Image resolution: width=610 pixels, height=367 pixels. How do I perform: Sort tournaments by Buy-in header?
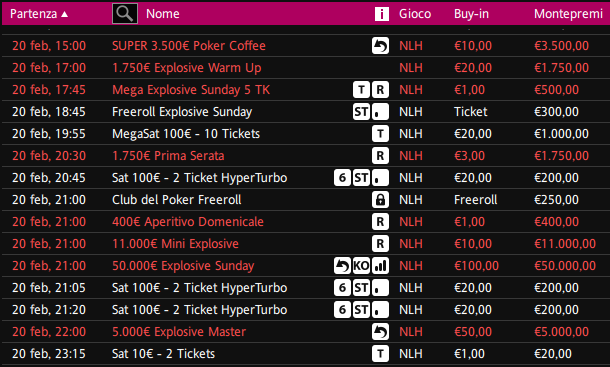[x=471, y=14]
